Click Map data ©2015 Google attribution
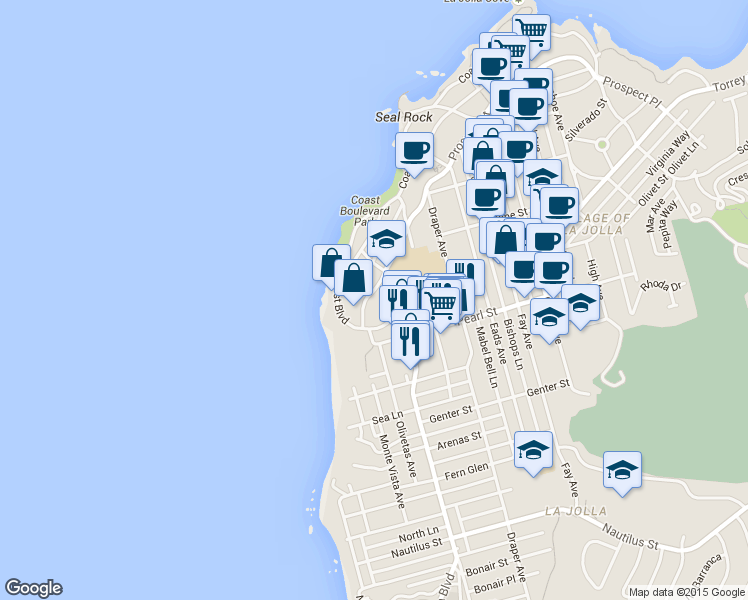The width and height of the screenshot is (748, 600). (x=687, y=592)
